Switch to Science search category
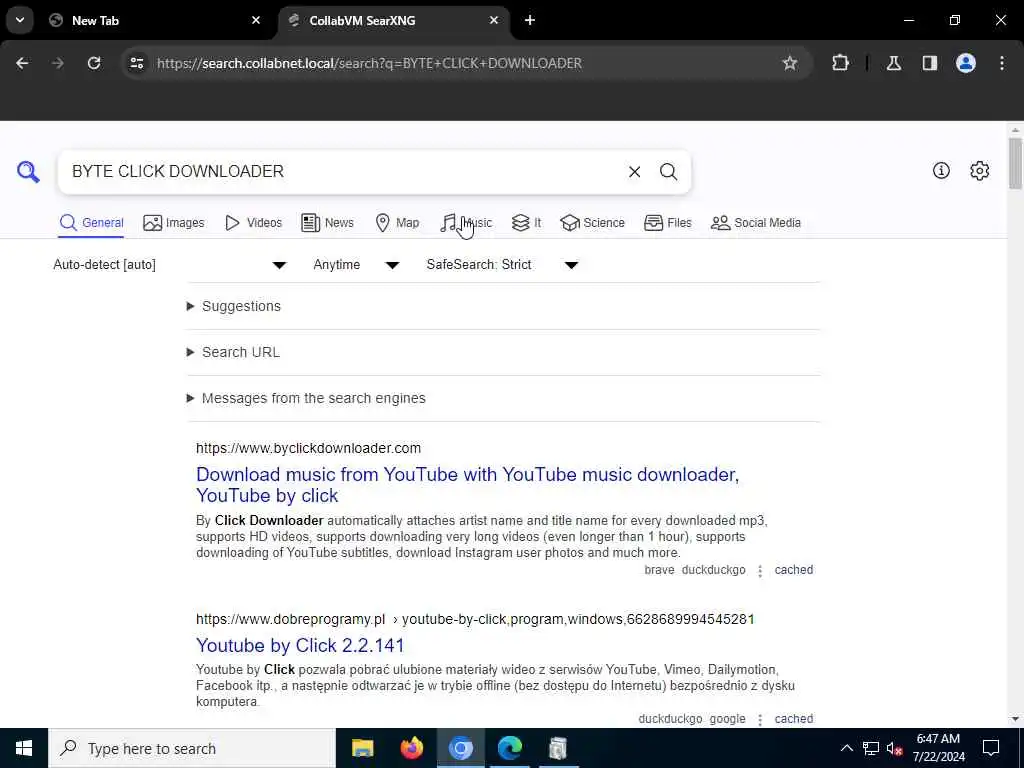Viewport: 1024px width, 768px height. pos(592,223)
